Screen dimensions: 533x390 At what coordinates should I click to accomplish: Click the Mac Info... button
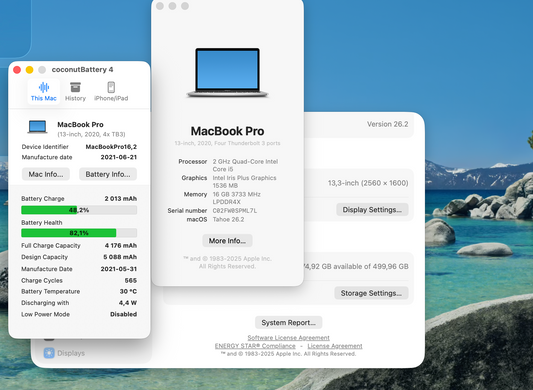(46, 174)
